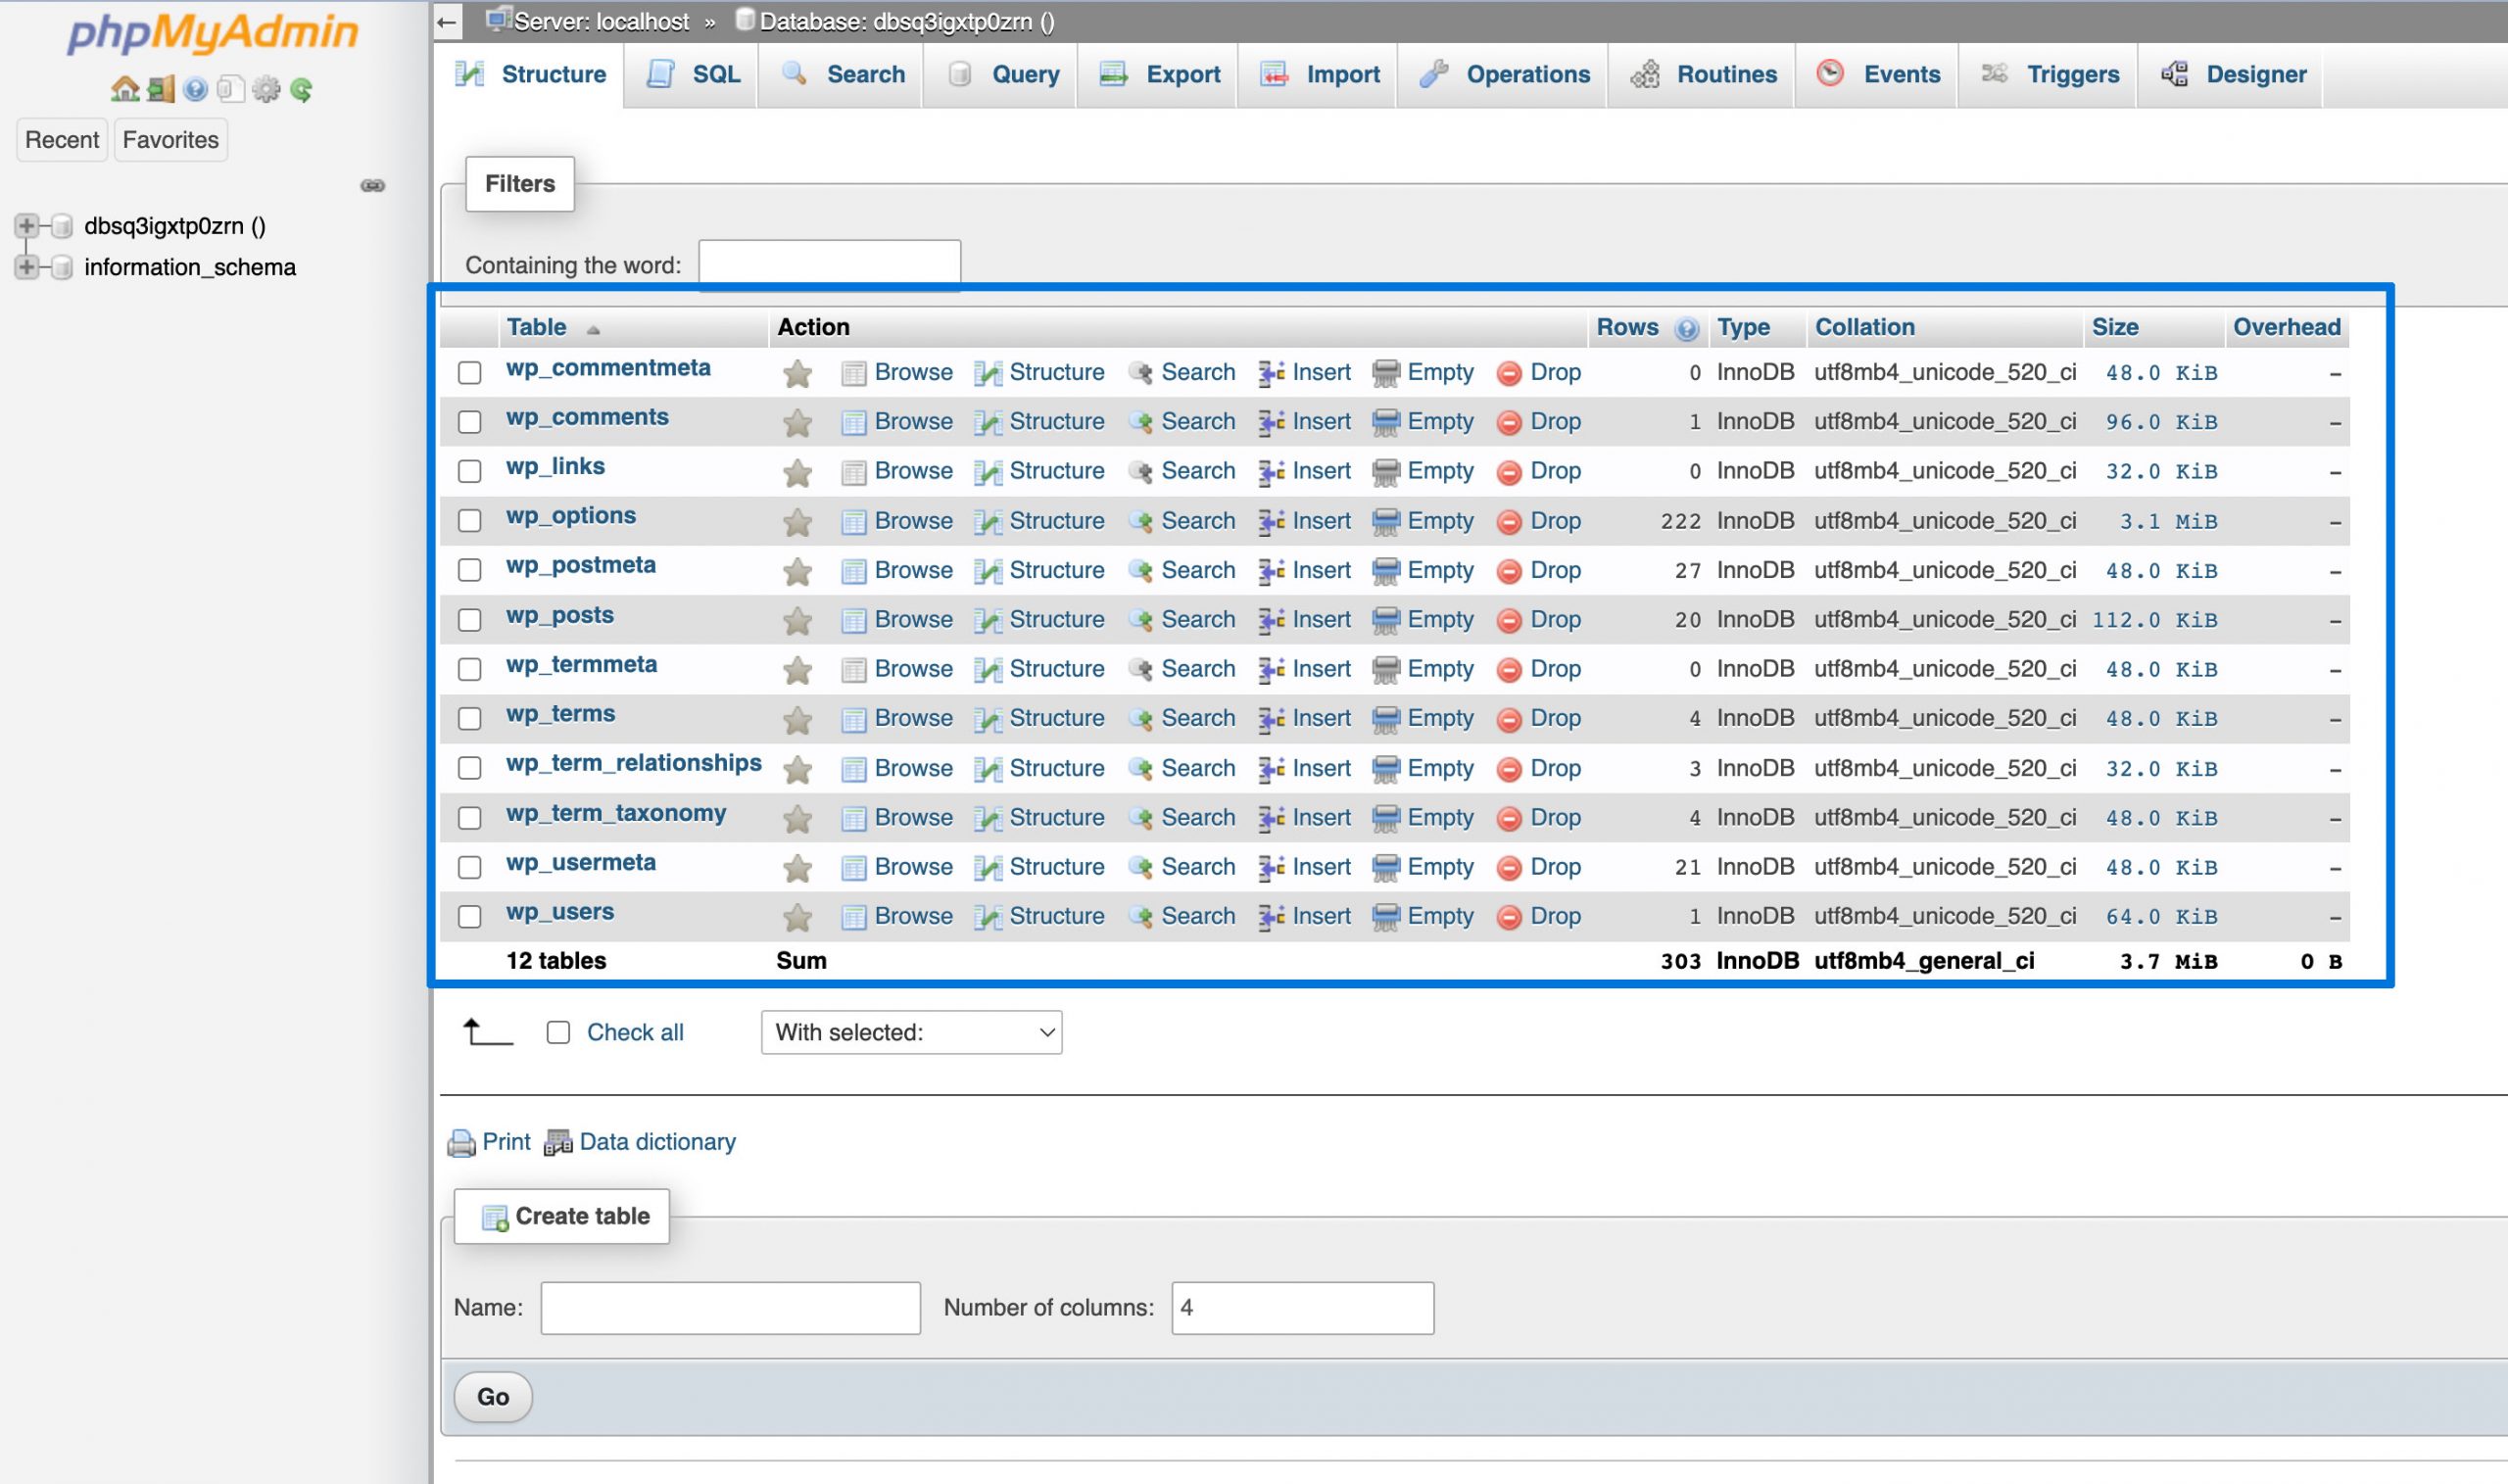The height and width of the screenshot is (1484, 2508).
Task: Click the log out door icon
Action: (x=160, y=89)
